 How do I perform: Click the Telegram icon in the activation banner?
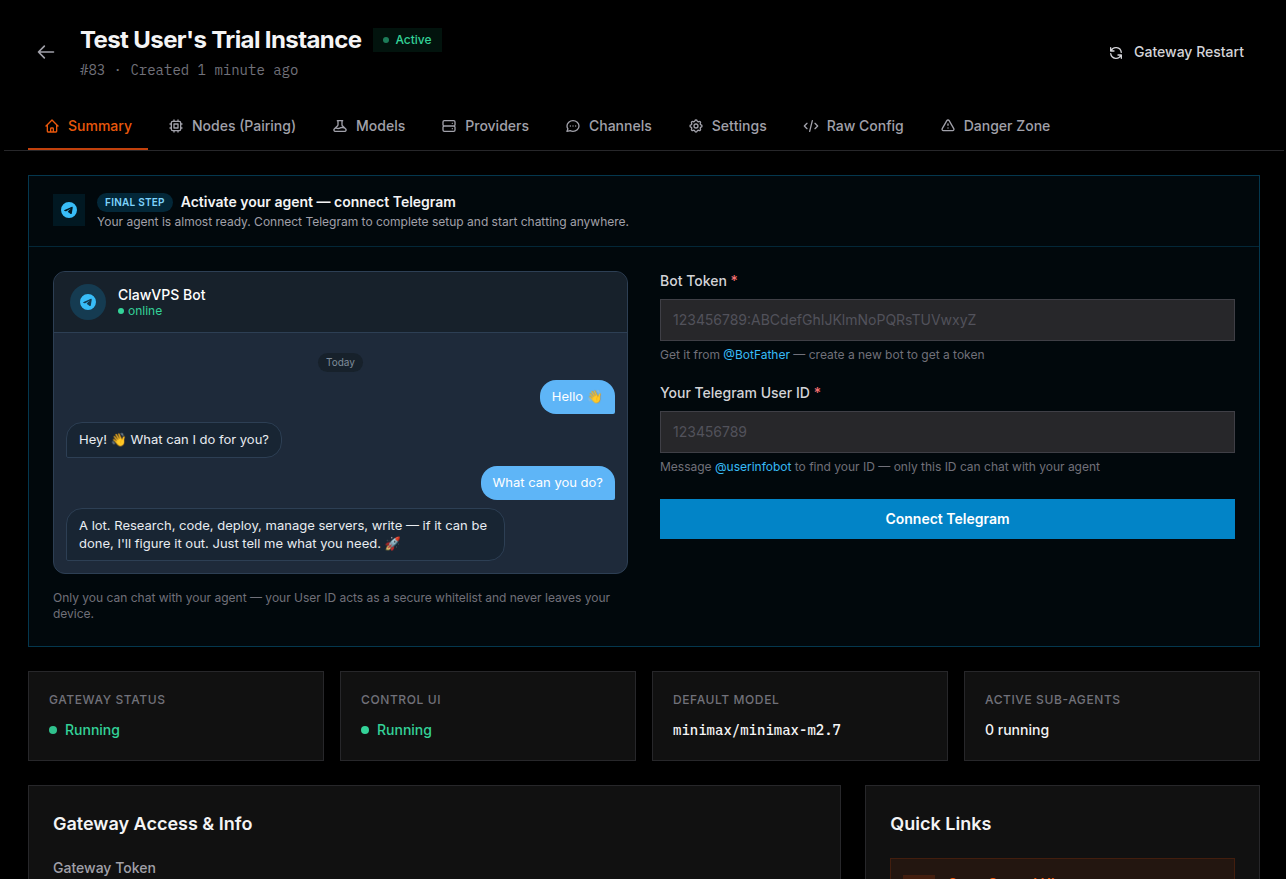click(69, 210)
